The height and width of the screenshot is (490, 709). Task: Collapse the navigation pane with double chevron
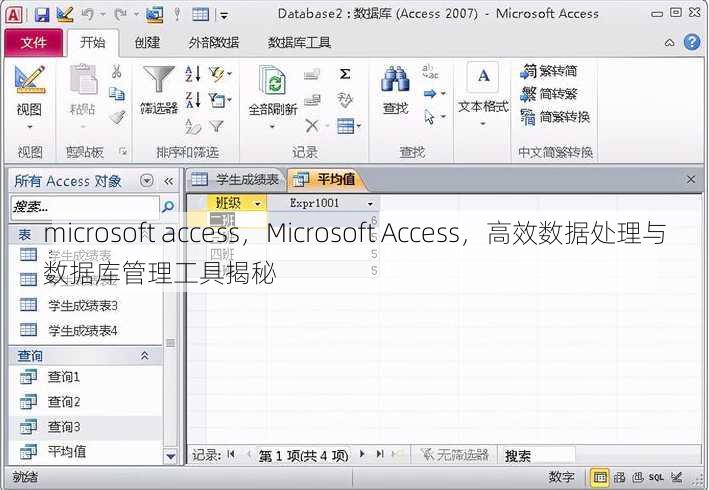tap(169, 181)
